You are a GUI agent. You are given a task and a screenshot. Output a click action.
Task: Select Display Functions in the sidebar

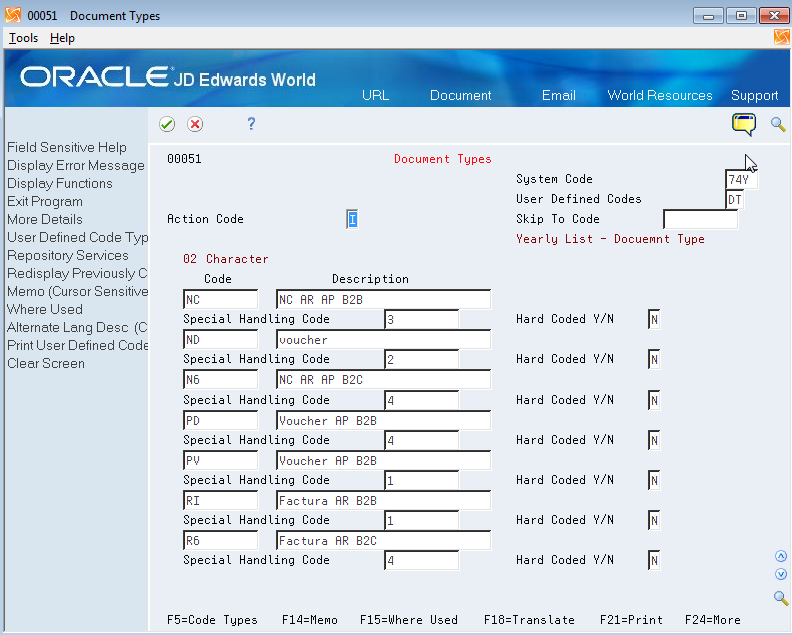click(x=60, y=183)
